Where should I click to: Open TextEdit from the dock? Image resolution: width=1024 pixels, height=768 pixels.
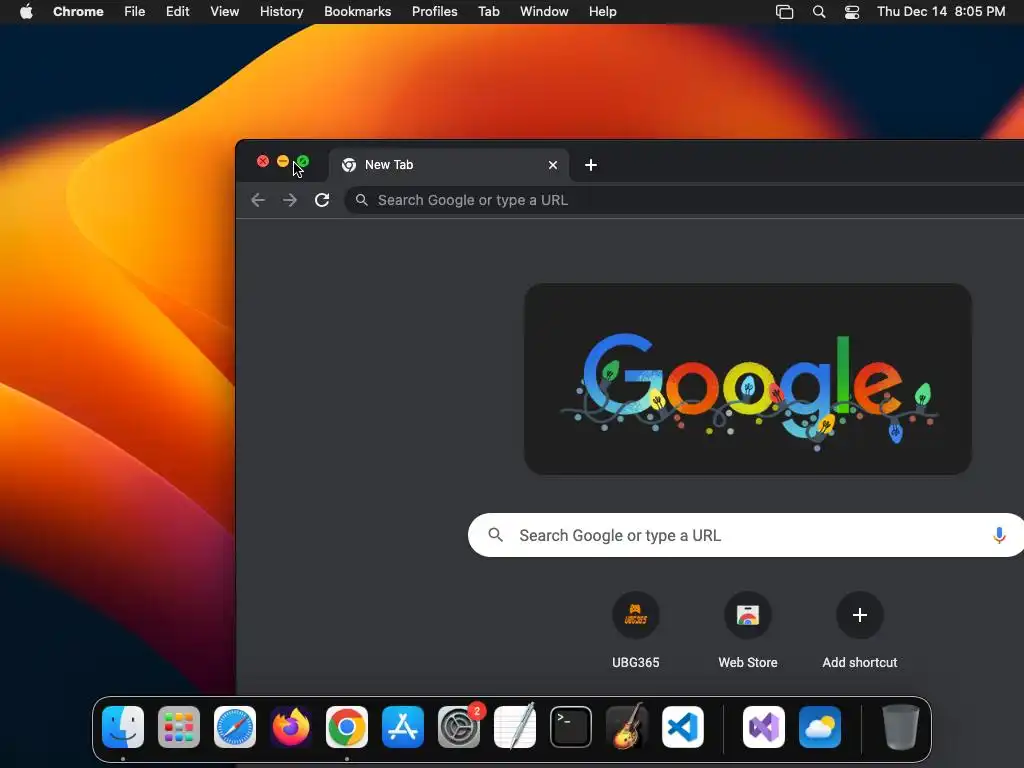[515, 727]
